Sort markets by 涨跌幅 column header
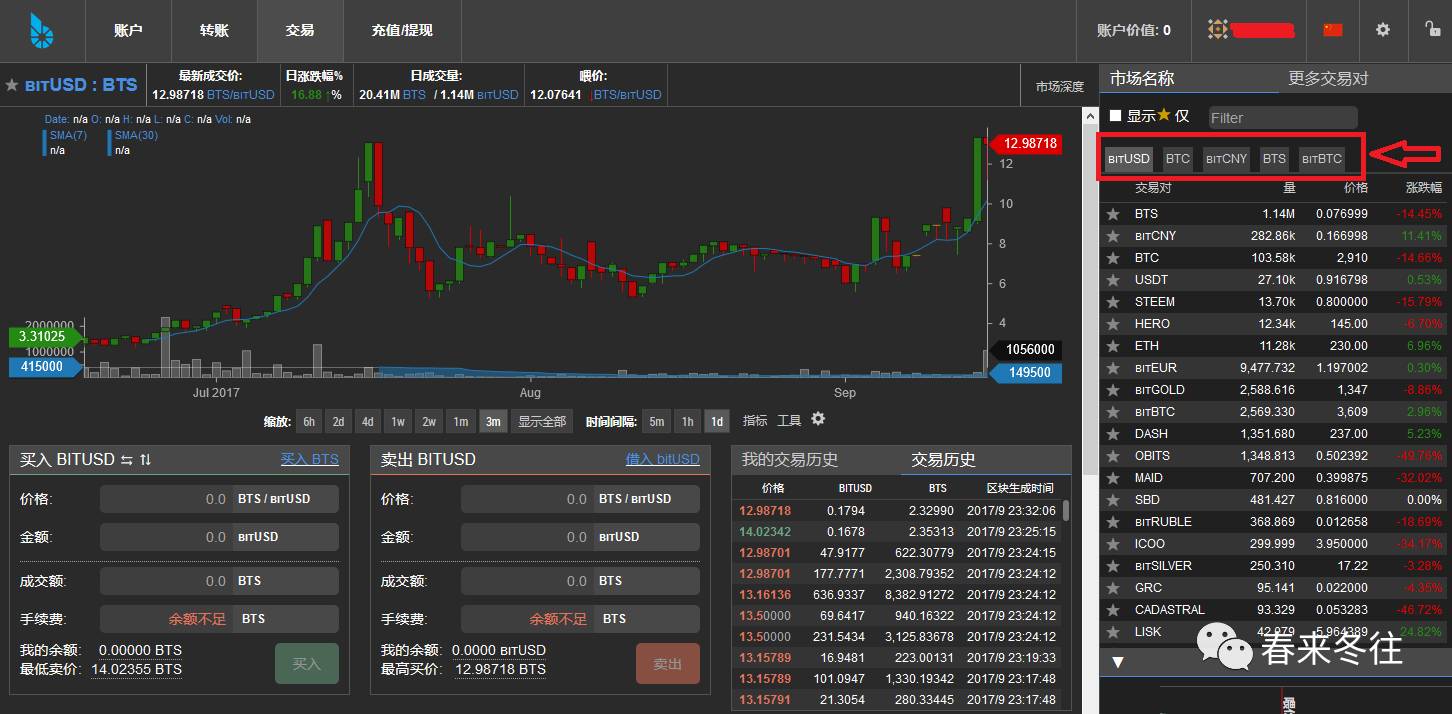The image size is (1452, 714). [x=1424, y=187]
